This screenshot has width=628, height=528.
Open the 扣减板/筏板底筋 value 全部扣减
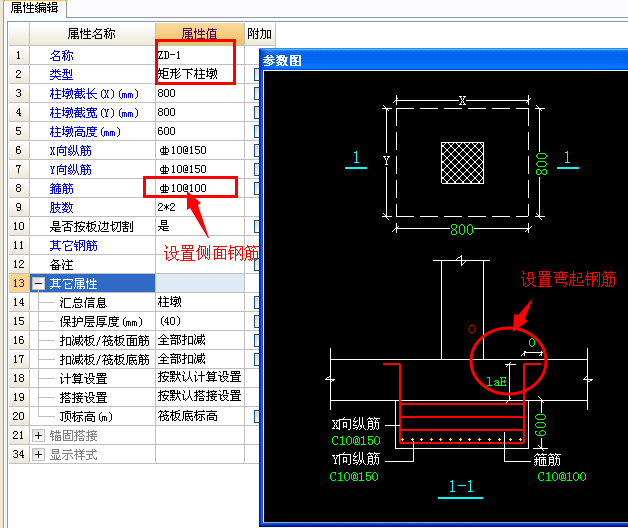199,359
